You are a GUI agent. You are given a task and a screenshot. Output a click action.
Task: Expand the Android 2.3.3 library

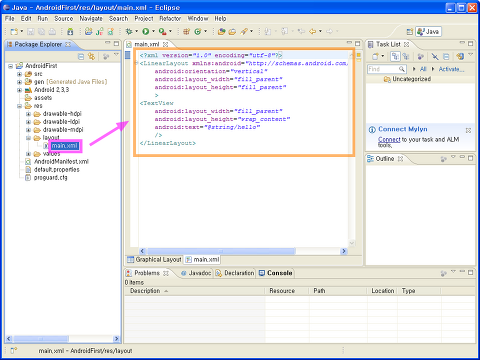[x=19, y=90]
